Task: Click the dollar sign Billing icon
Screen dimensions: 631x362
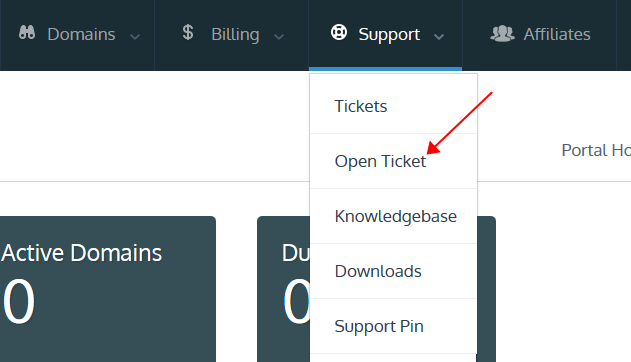Action: (188, 33)
